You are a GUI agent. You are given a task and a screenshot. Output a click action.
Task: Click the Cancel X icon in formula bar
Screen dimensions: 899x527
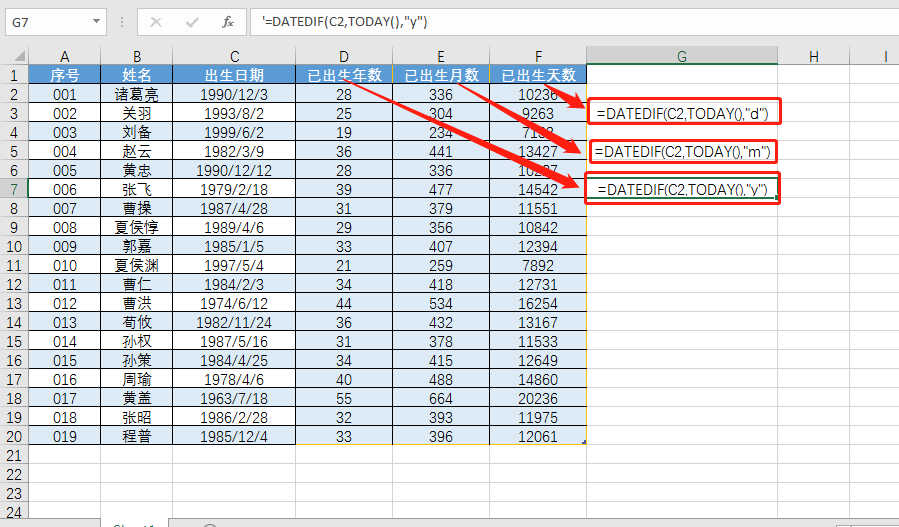[x=156, y=21]
